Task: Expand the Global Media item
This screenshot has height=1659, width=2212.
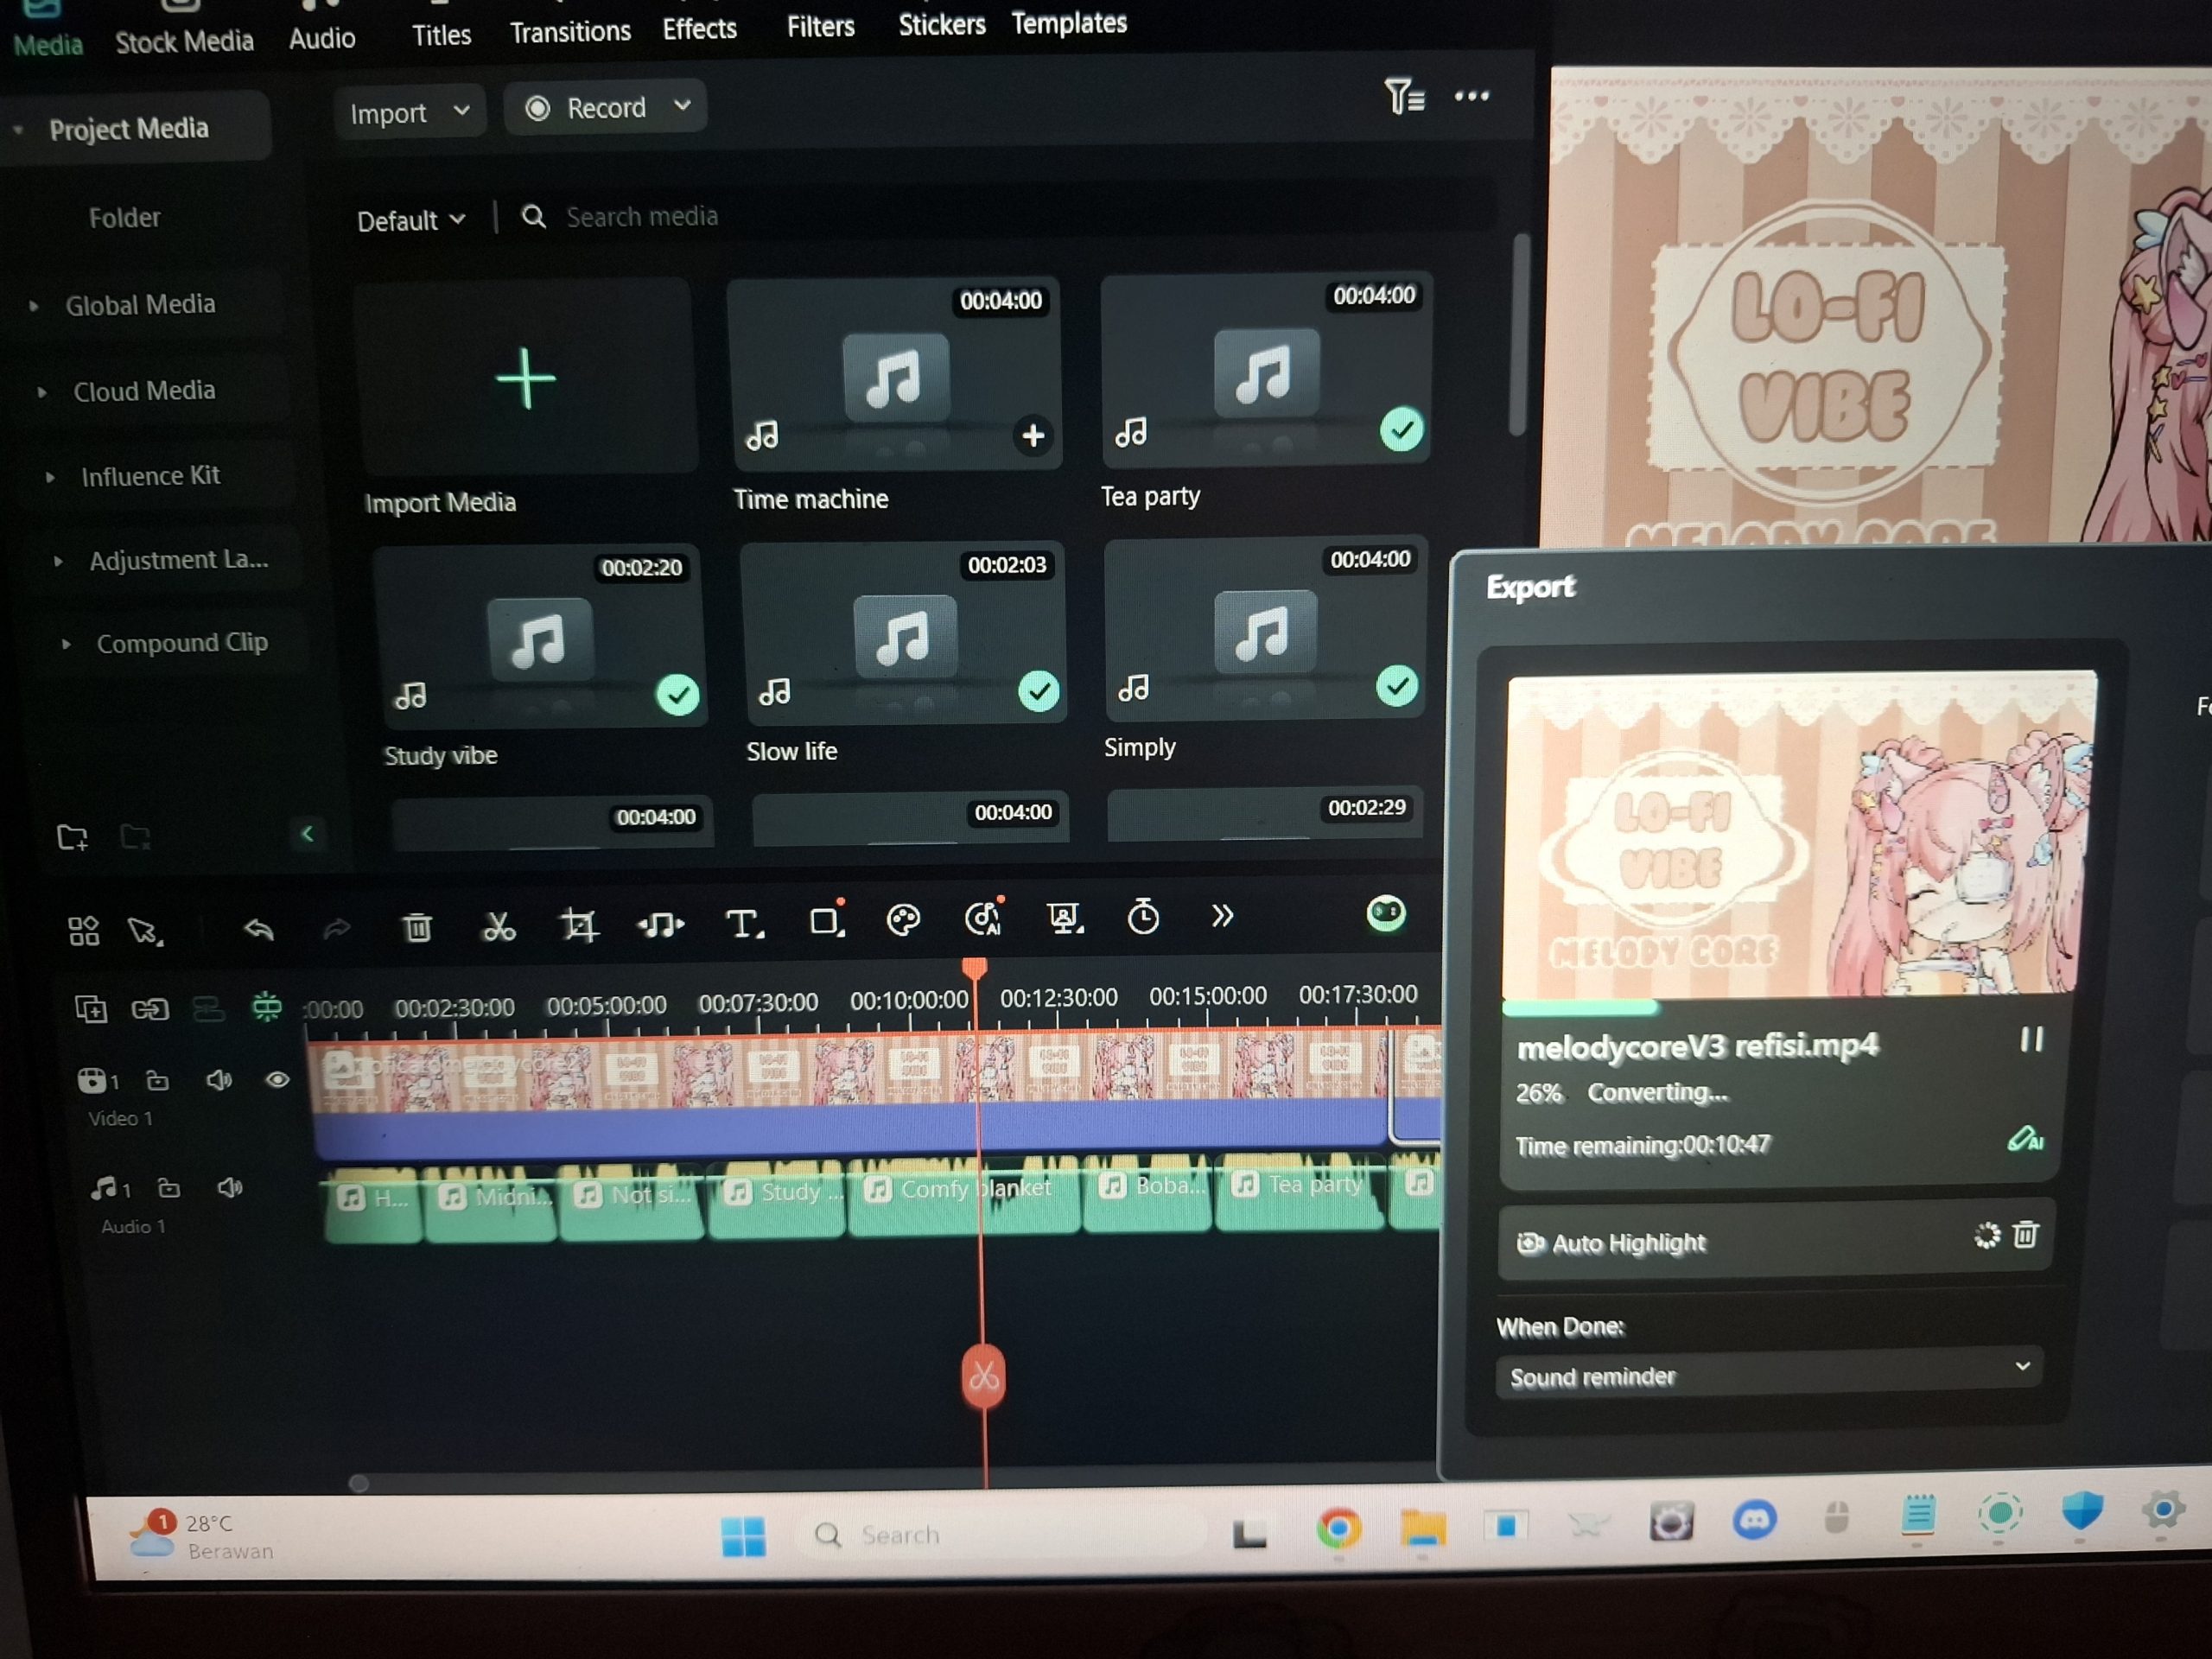Action: 34,306
